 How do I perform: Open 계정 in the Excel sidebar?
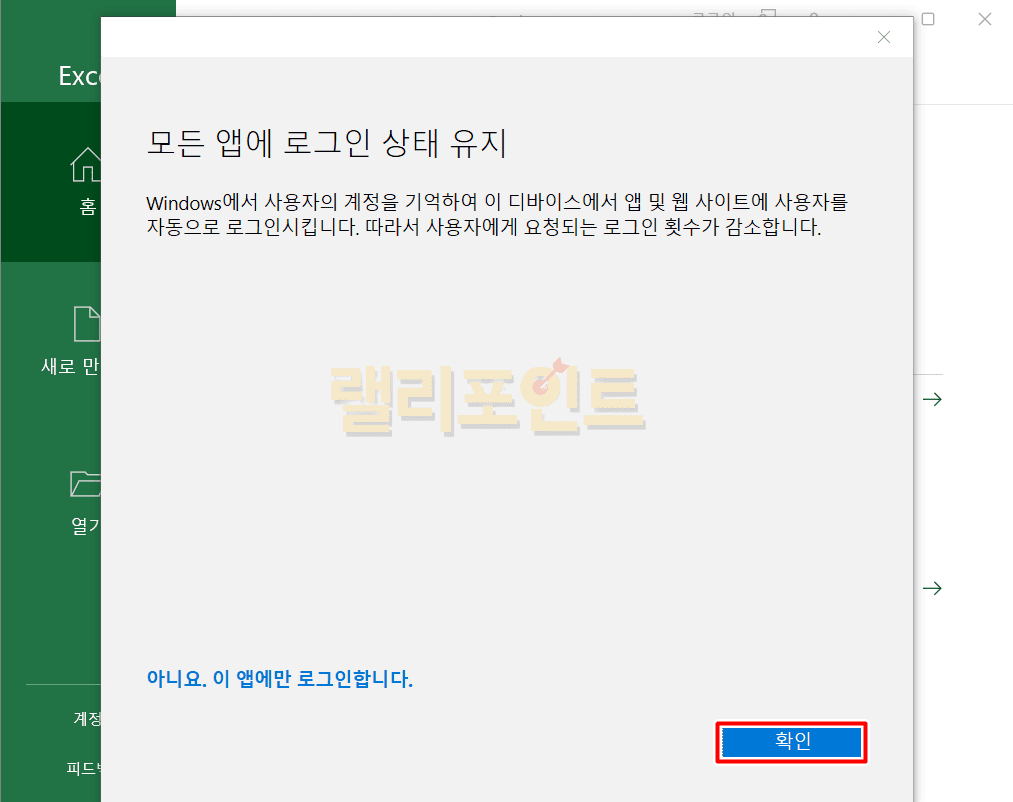(x=87, y=718)
